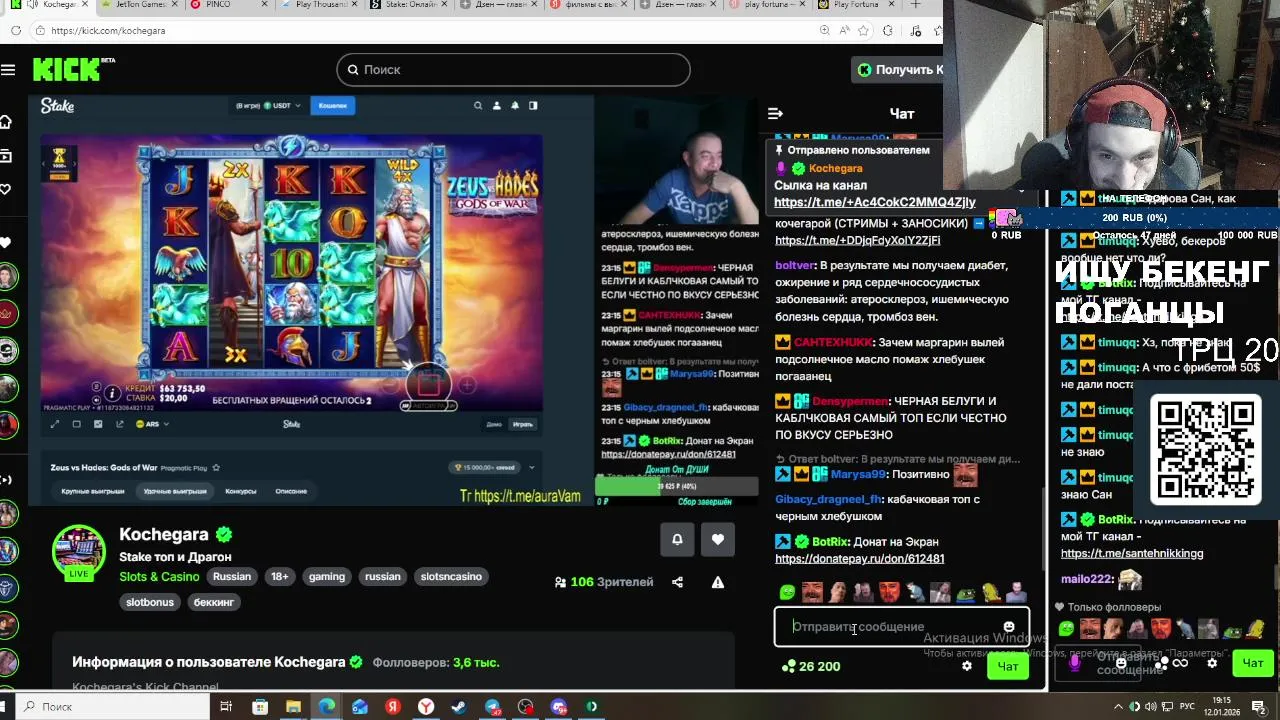
Task: Click the Kick search field
Action: (513, 69)
